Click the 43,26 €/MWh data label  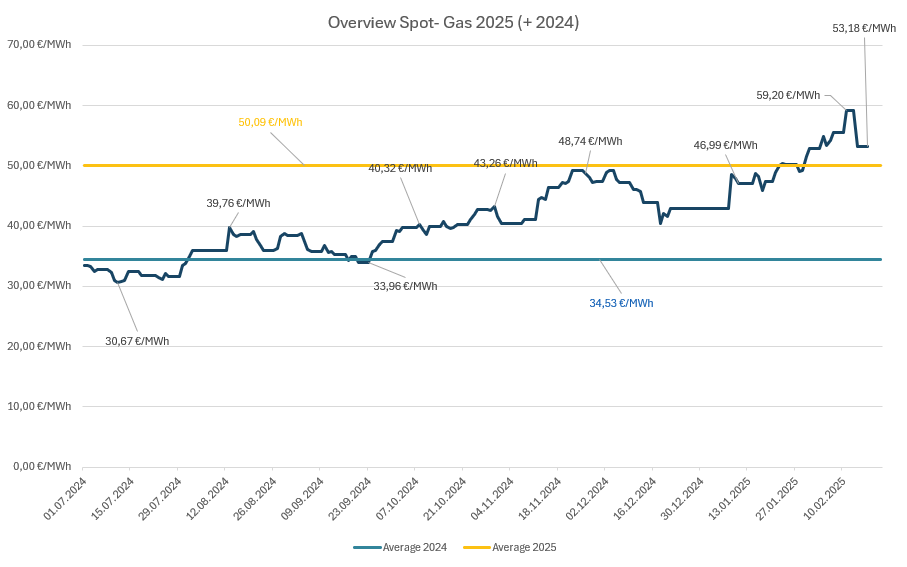(505, 163)
